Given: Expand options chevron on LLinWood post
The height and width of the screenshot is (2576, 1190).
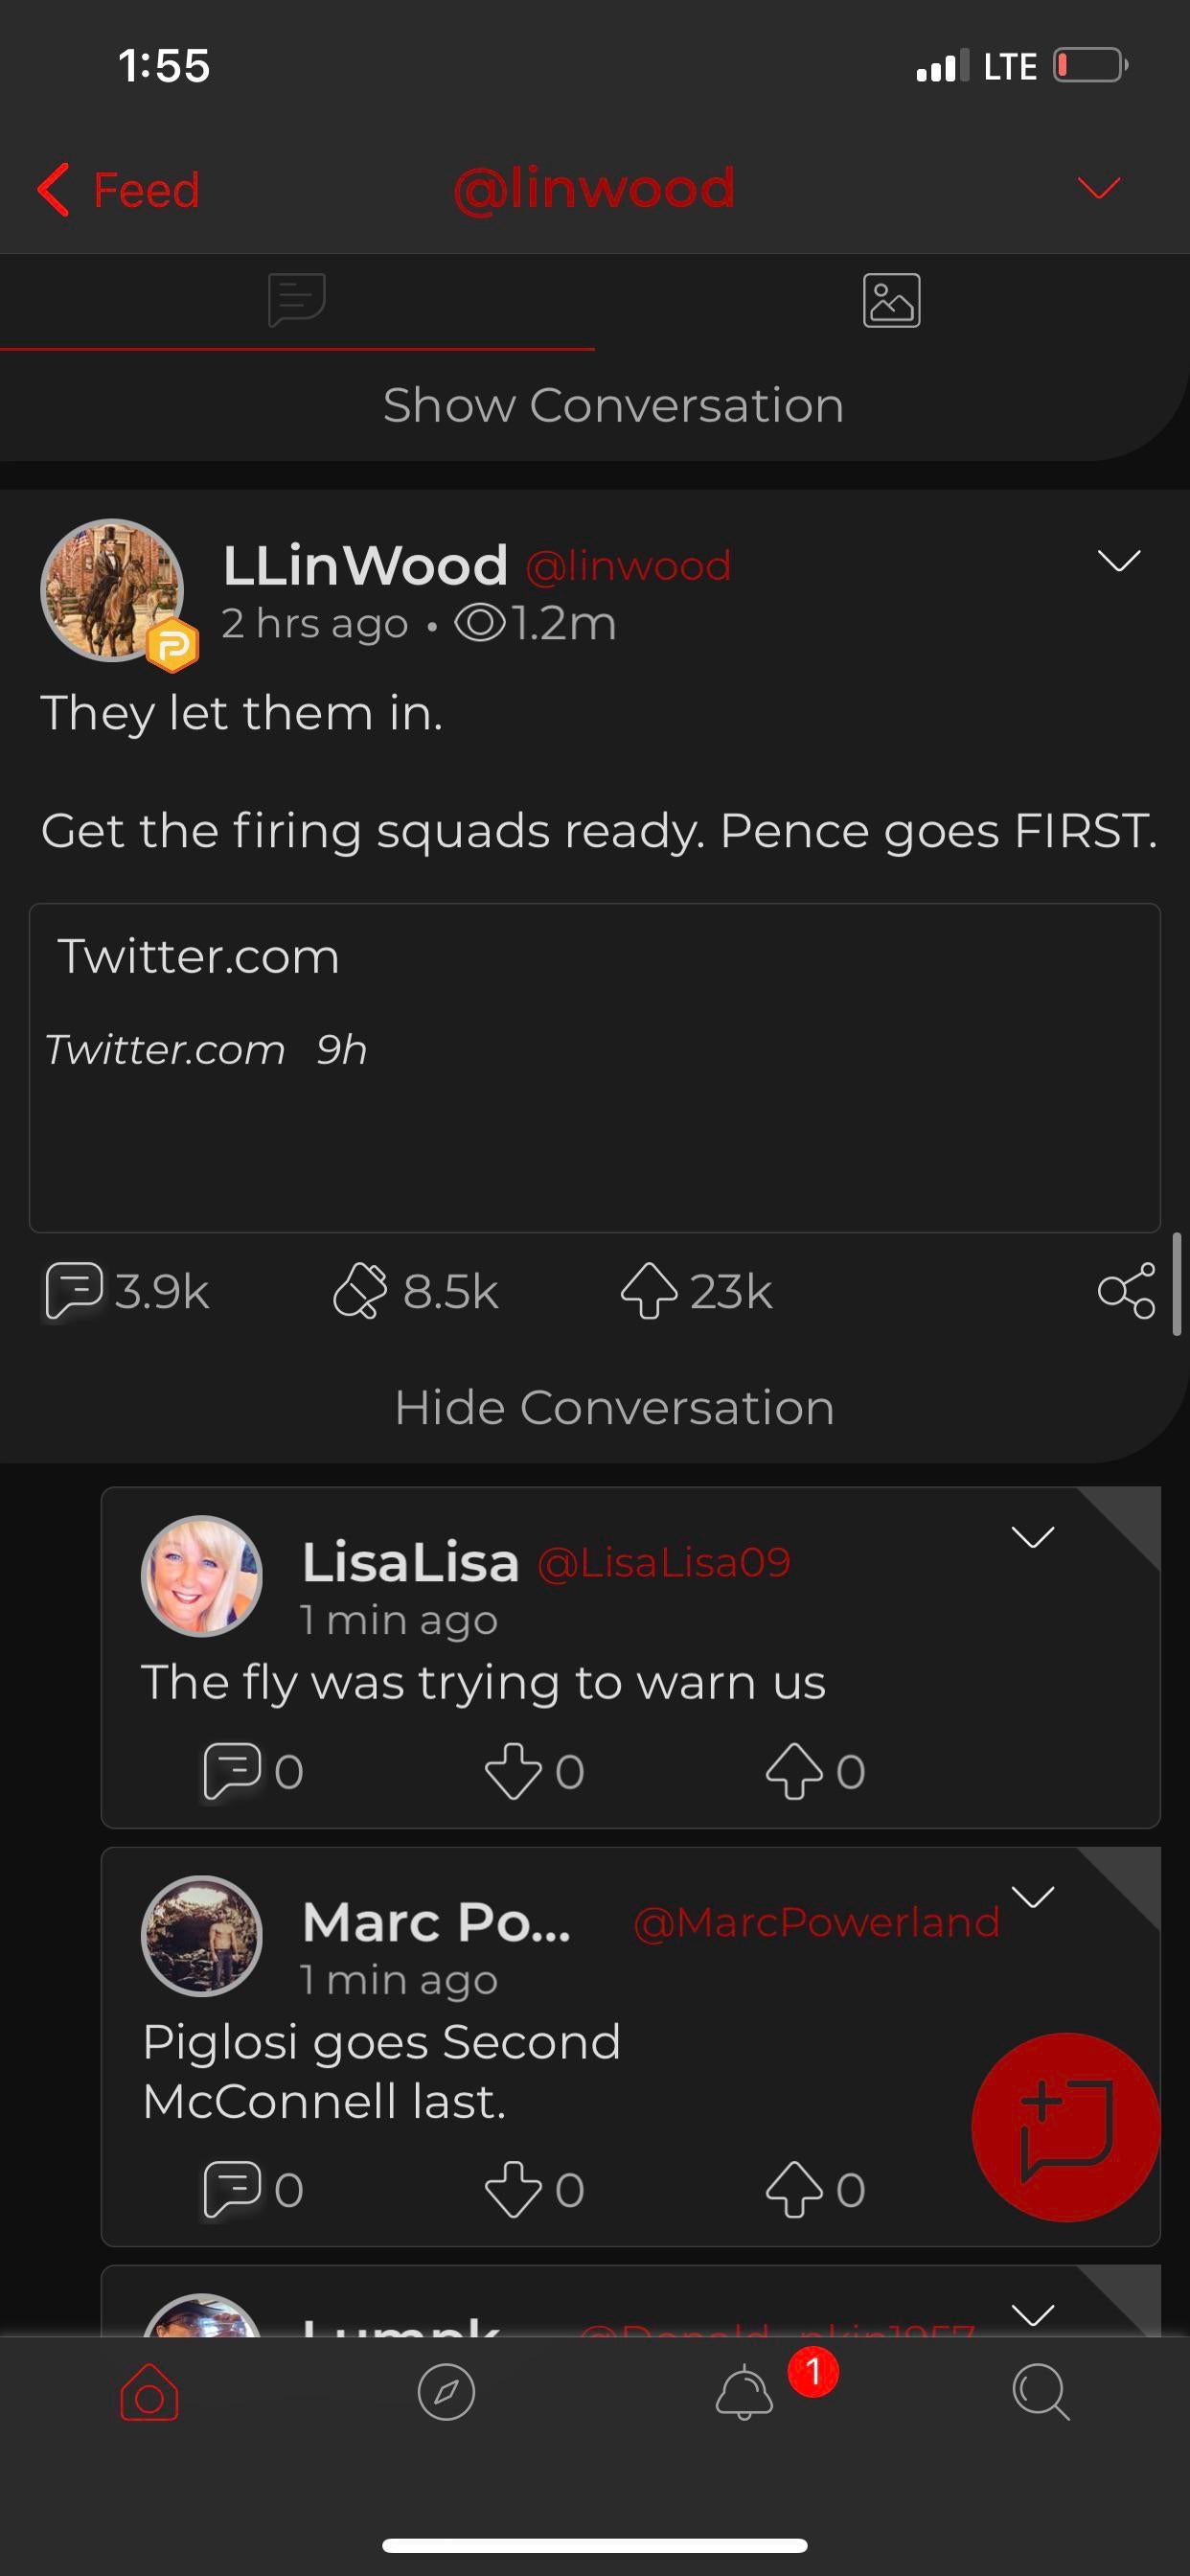Looking at the screenshot, I should click(x=1119, y=561).
